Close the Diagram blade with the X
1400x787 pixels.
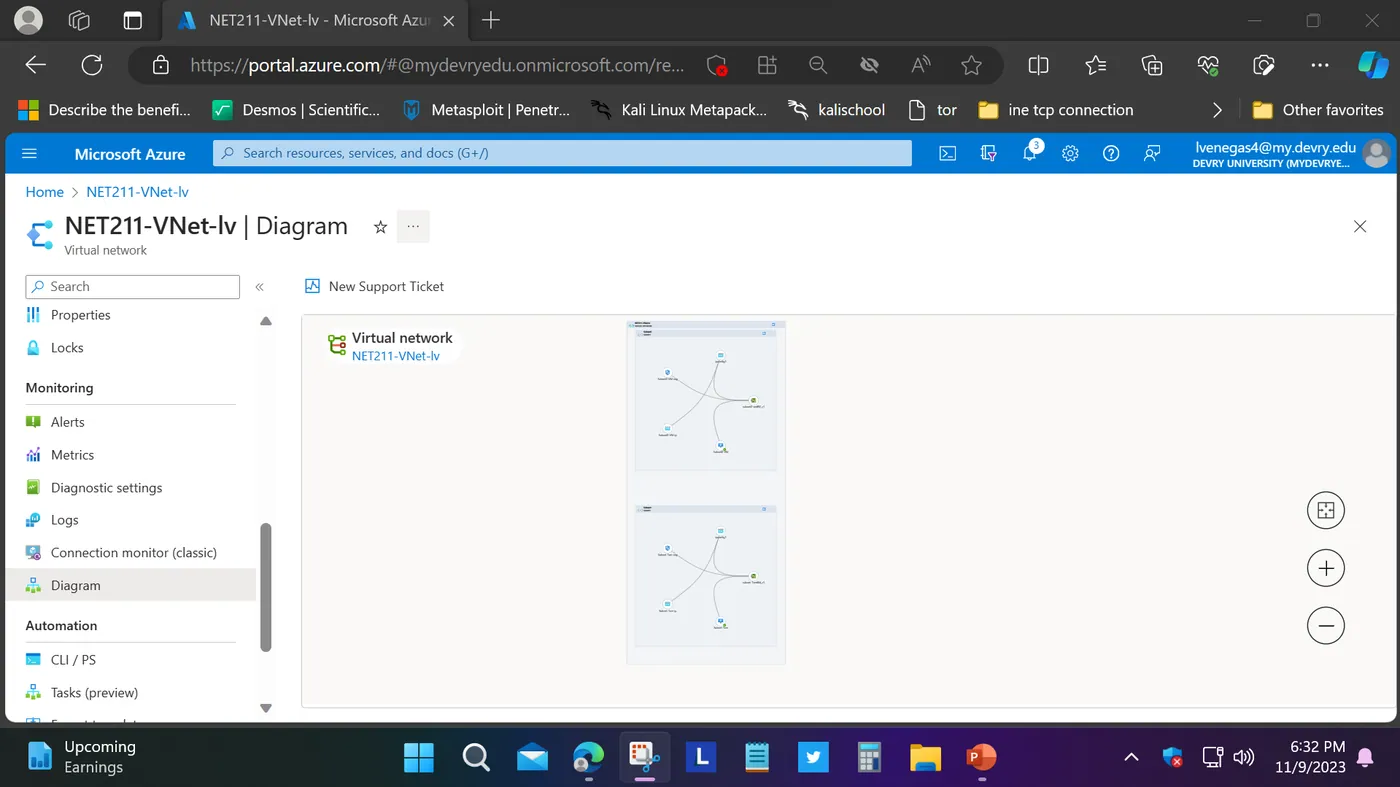coord(1360,226)
